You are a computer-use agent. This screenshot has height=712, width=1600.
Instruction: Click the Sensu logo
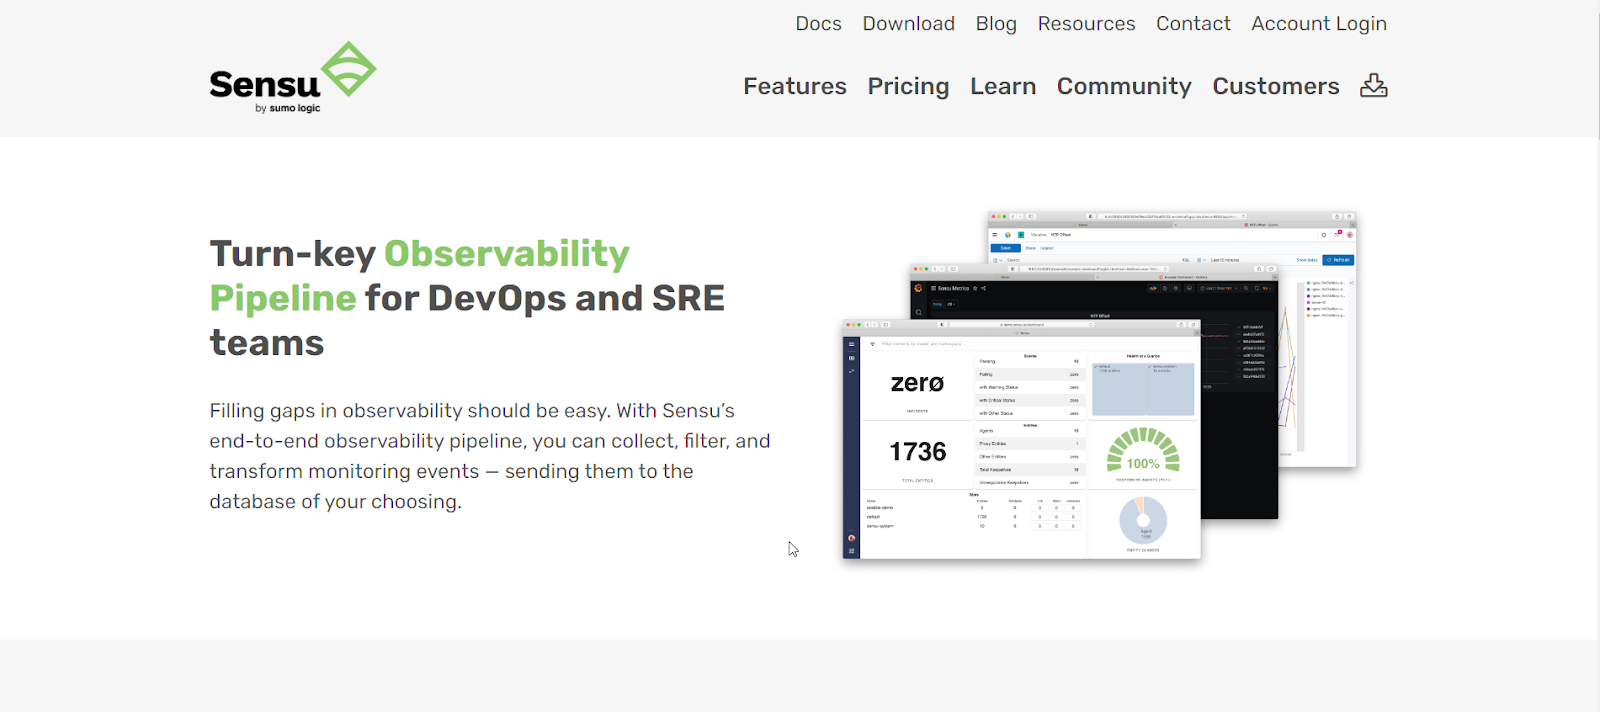[292, 78]
